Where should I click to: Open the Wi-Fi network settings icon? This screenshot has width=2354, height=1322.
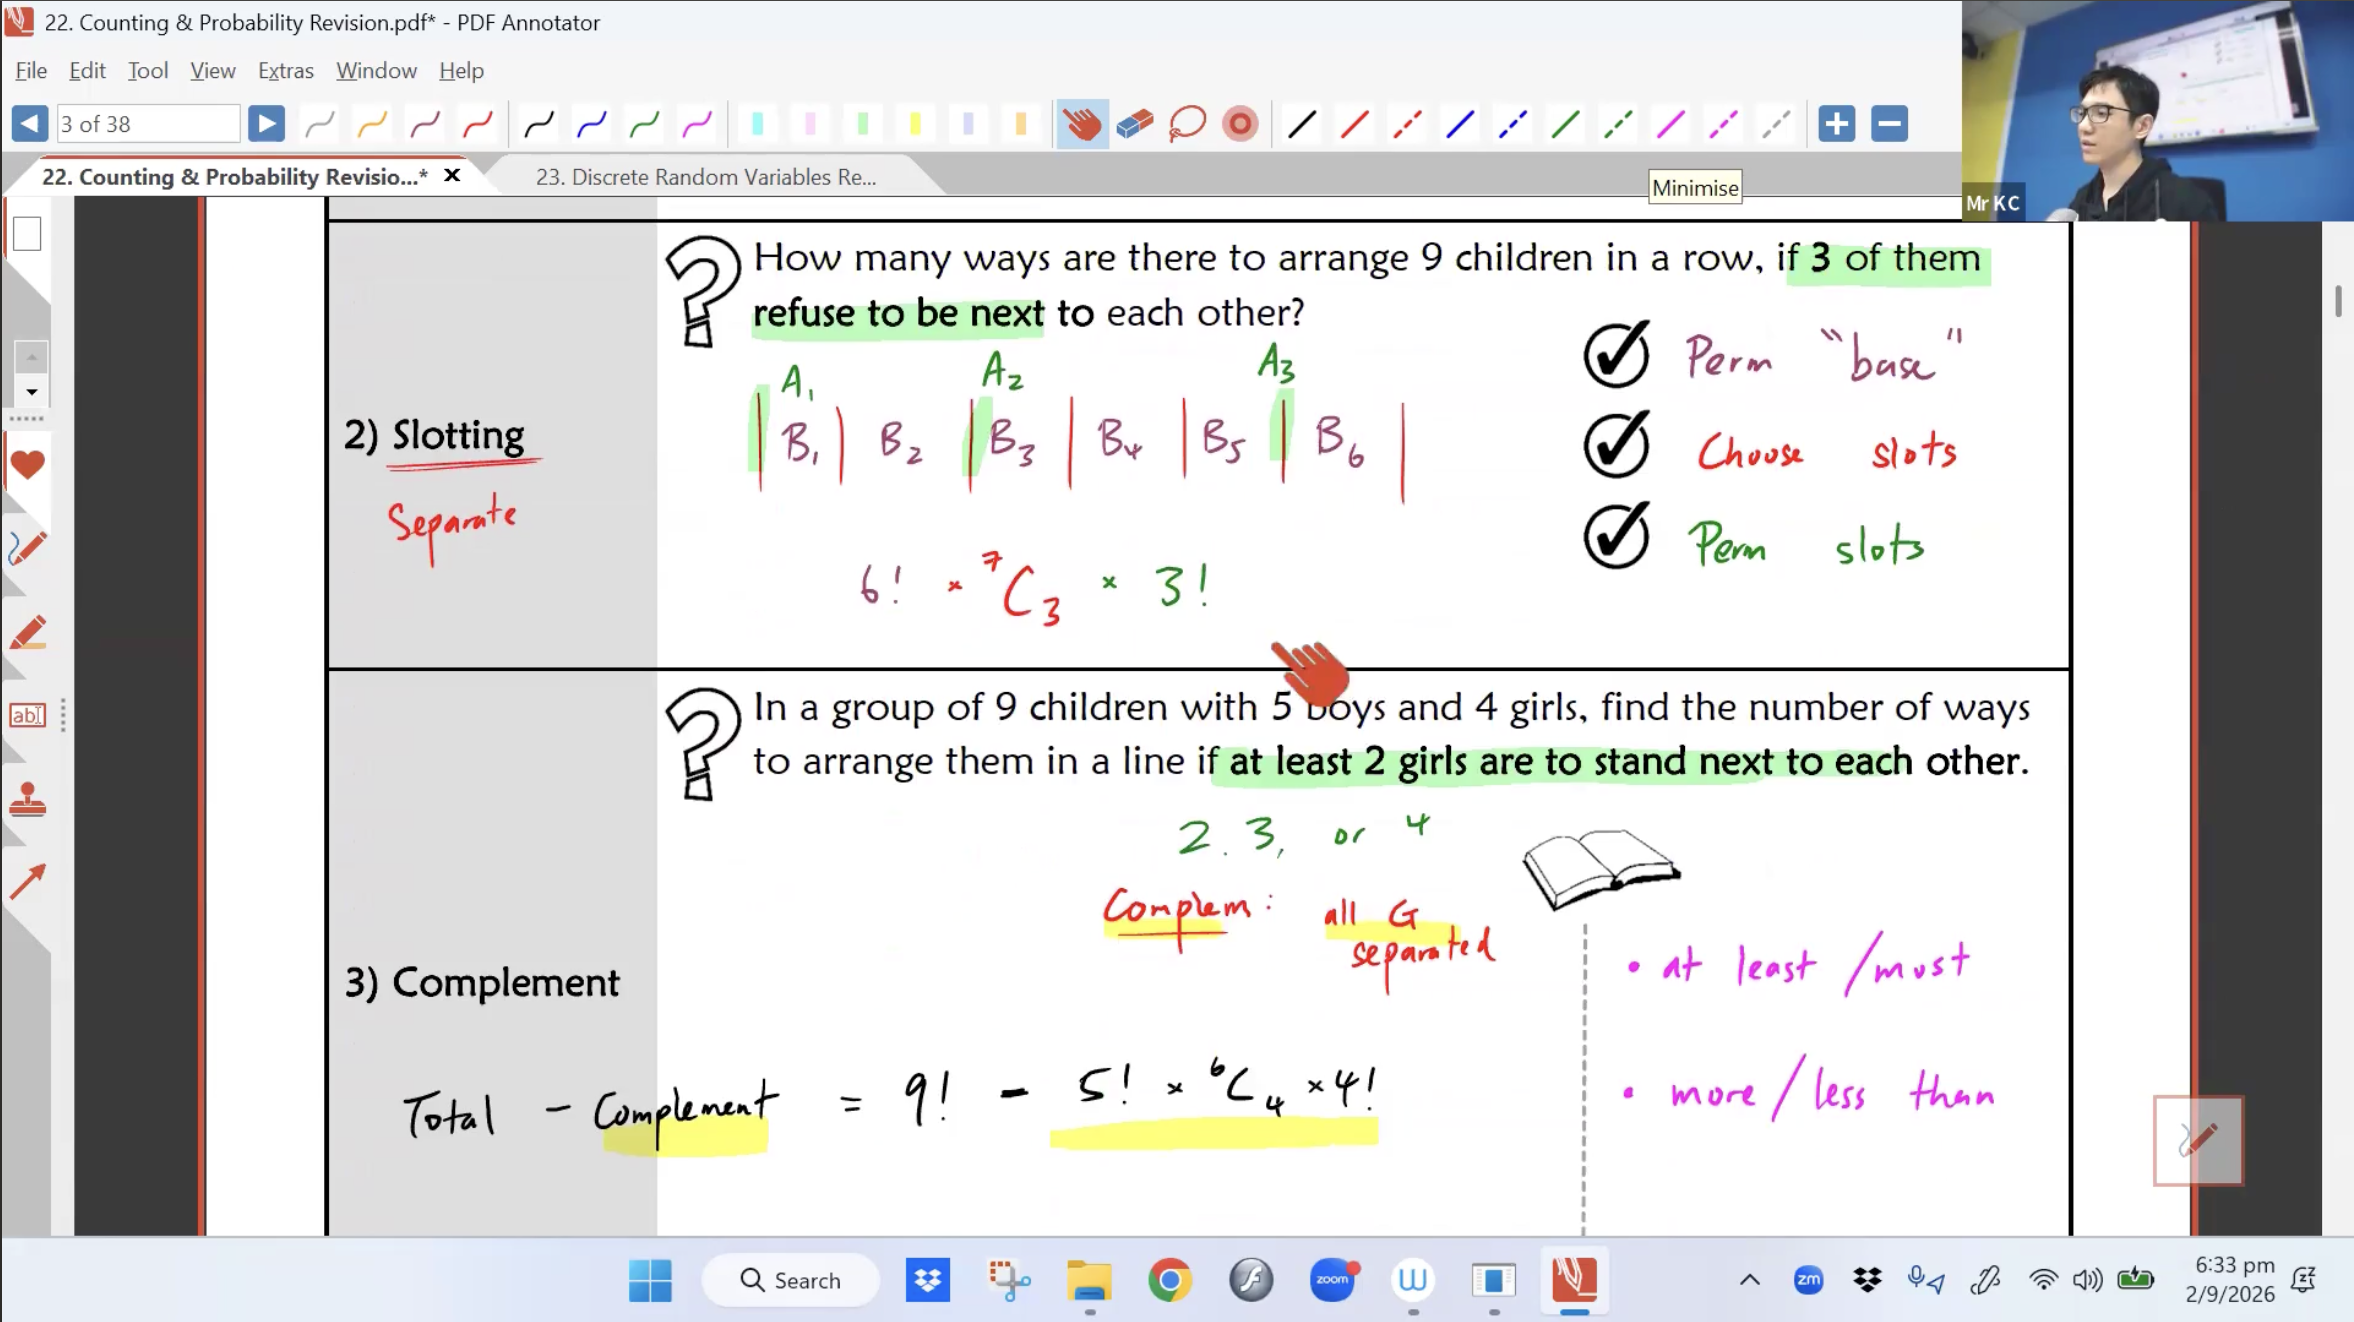pos(2043,1280)
